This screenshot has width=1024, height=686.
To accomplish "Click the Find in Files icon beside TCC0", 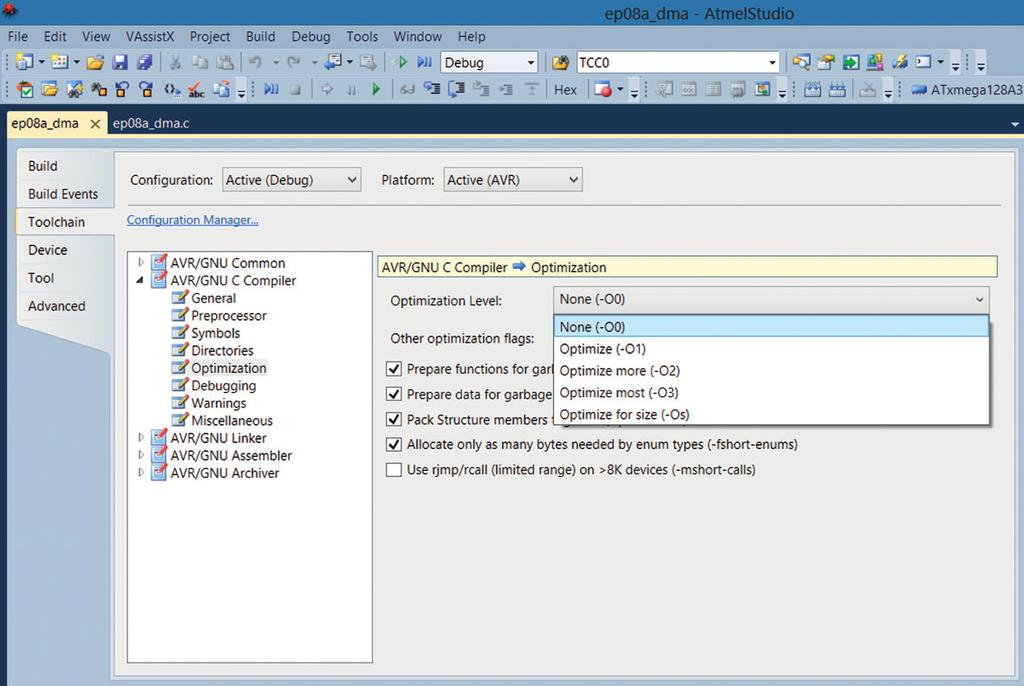I will click(560, 63).
